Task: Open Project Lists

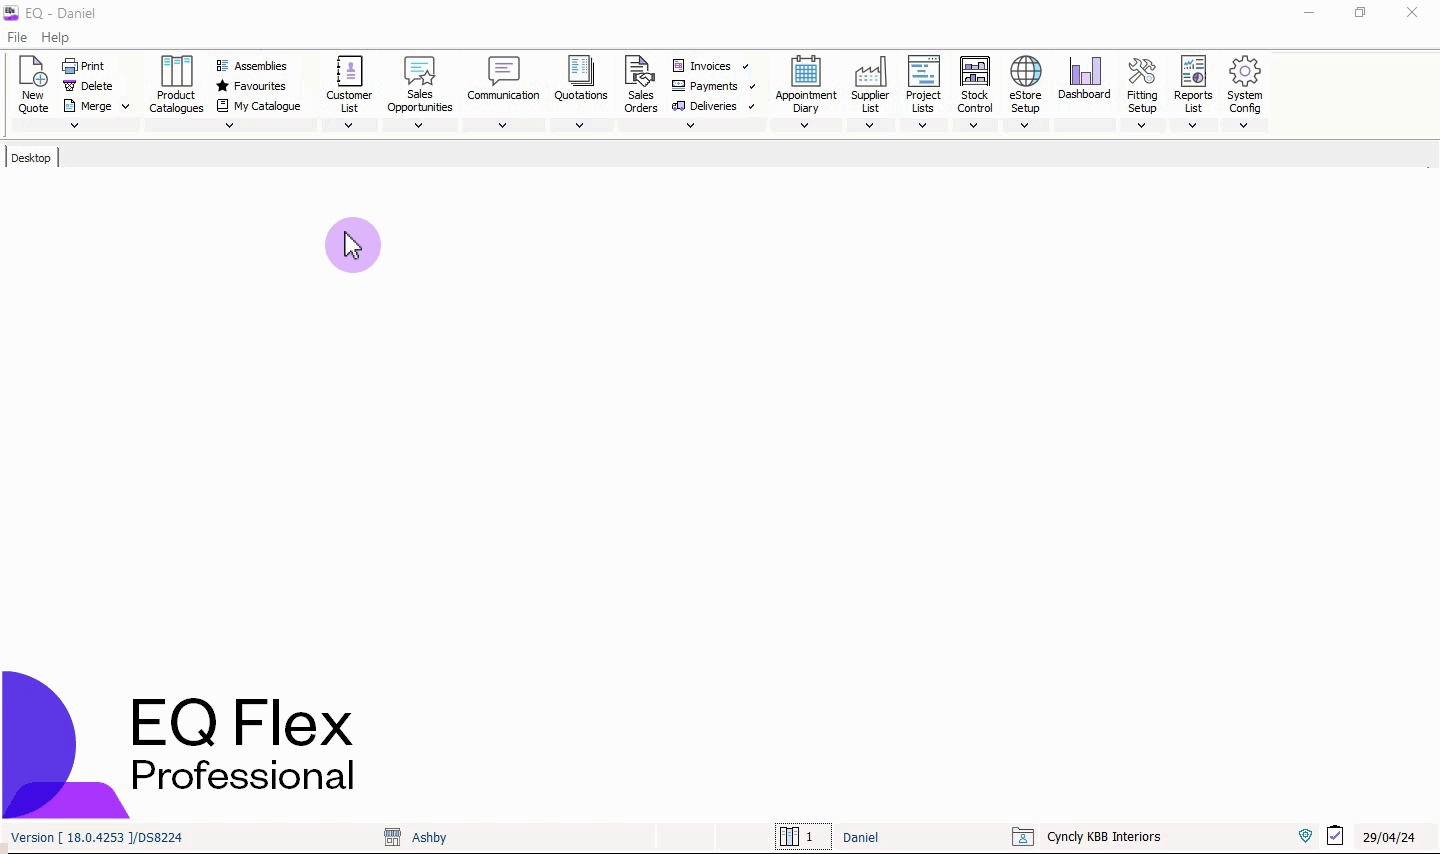Action: point(923,85)
